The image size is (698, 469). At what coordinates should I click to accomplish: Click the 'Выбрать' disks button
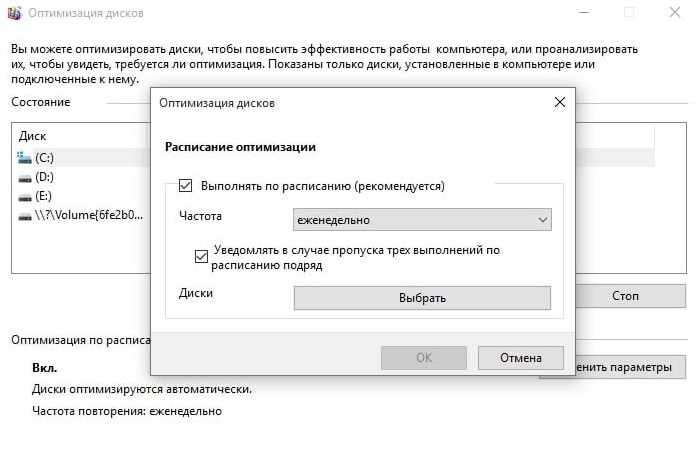pos(422,298)
